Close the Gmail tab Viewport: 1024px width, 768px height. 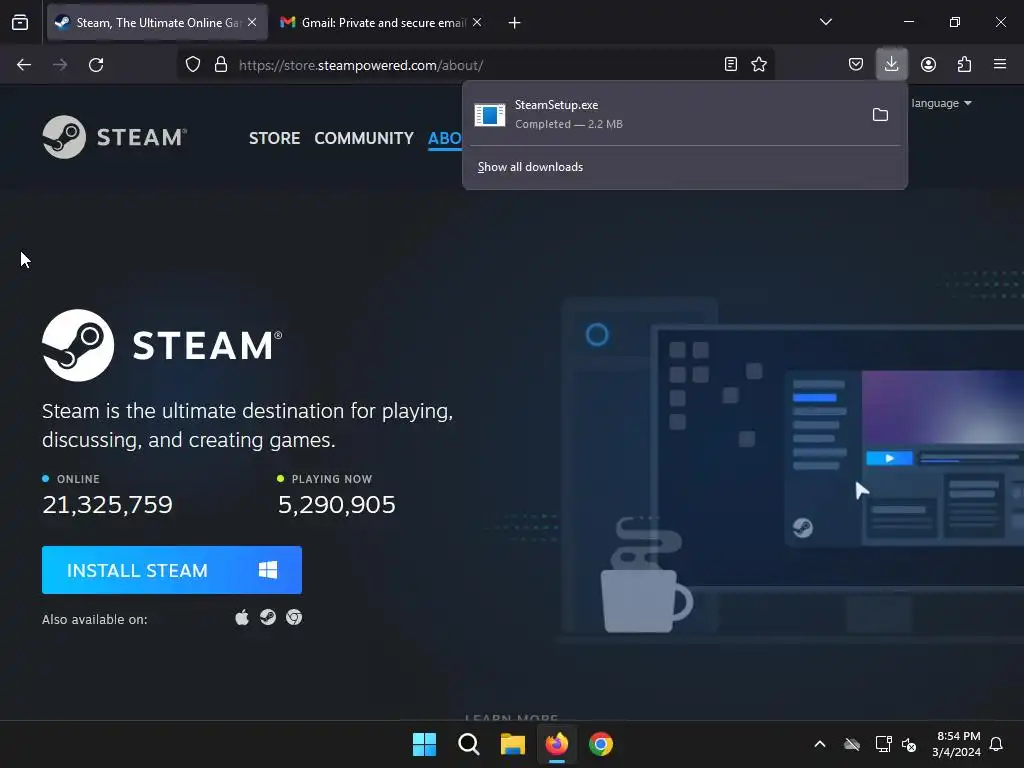[477, 22]
